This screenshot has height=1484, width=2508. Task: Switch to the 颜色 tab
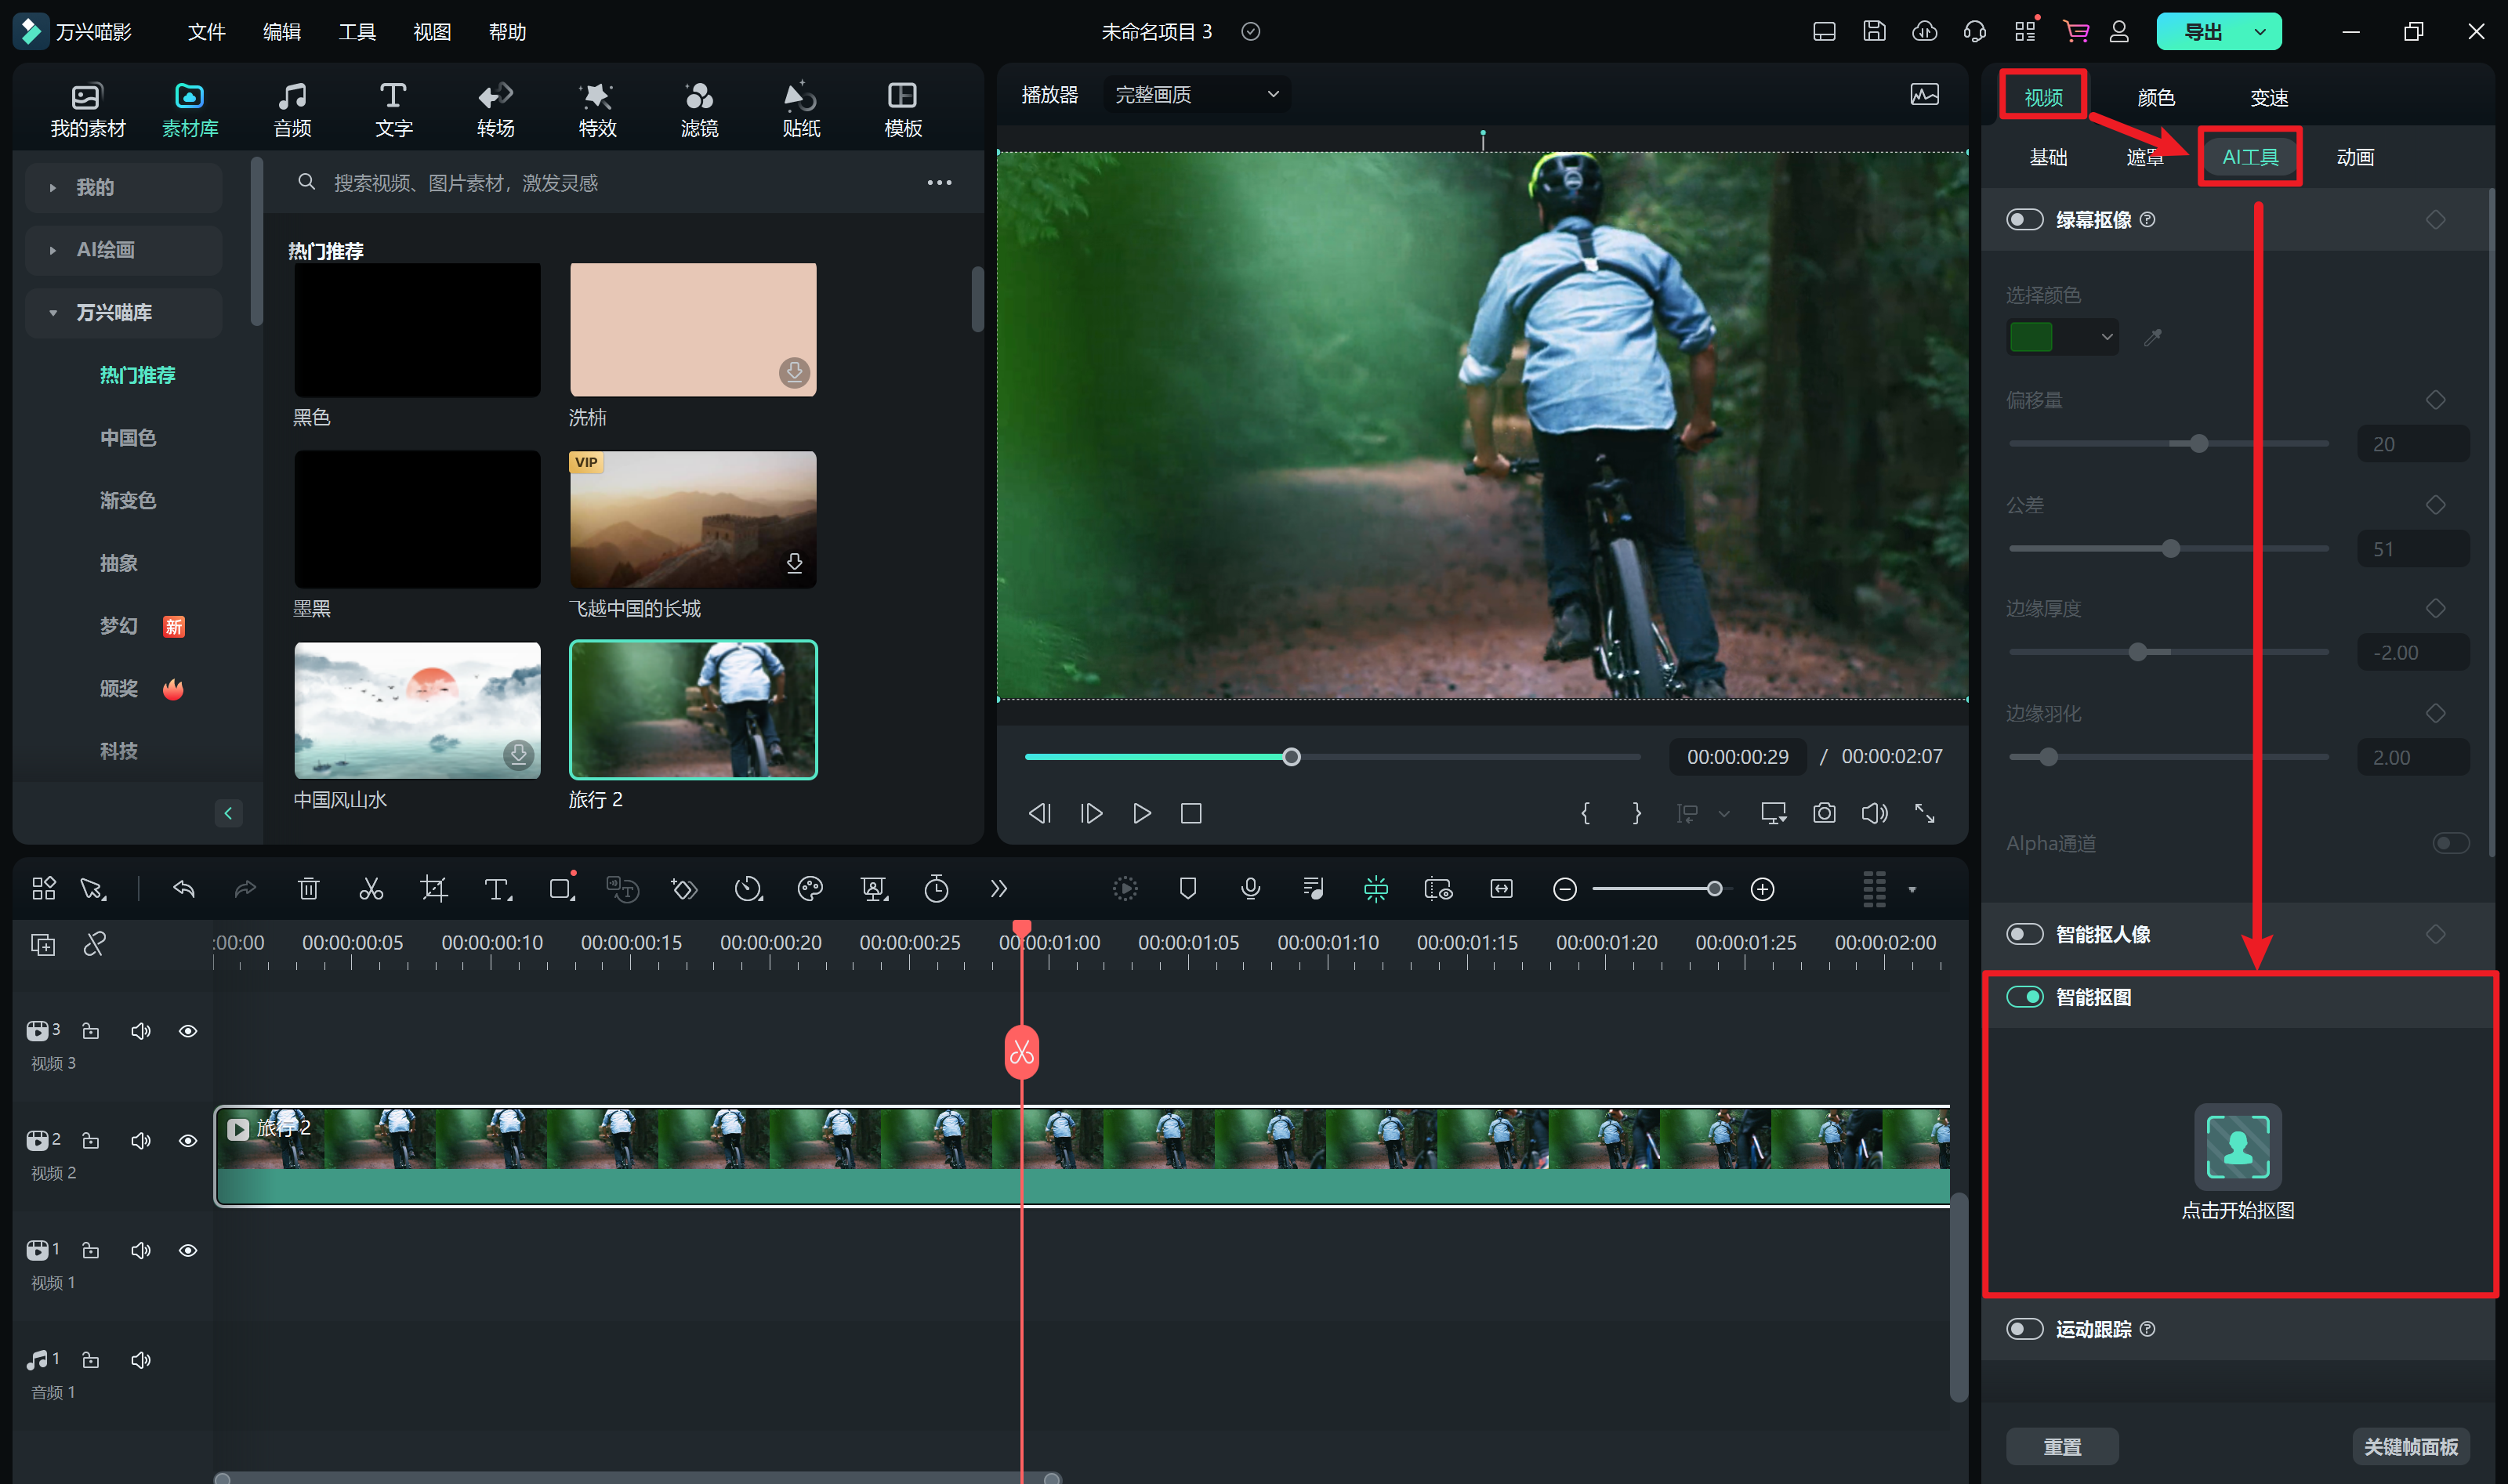click(2156, 97)
